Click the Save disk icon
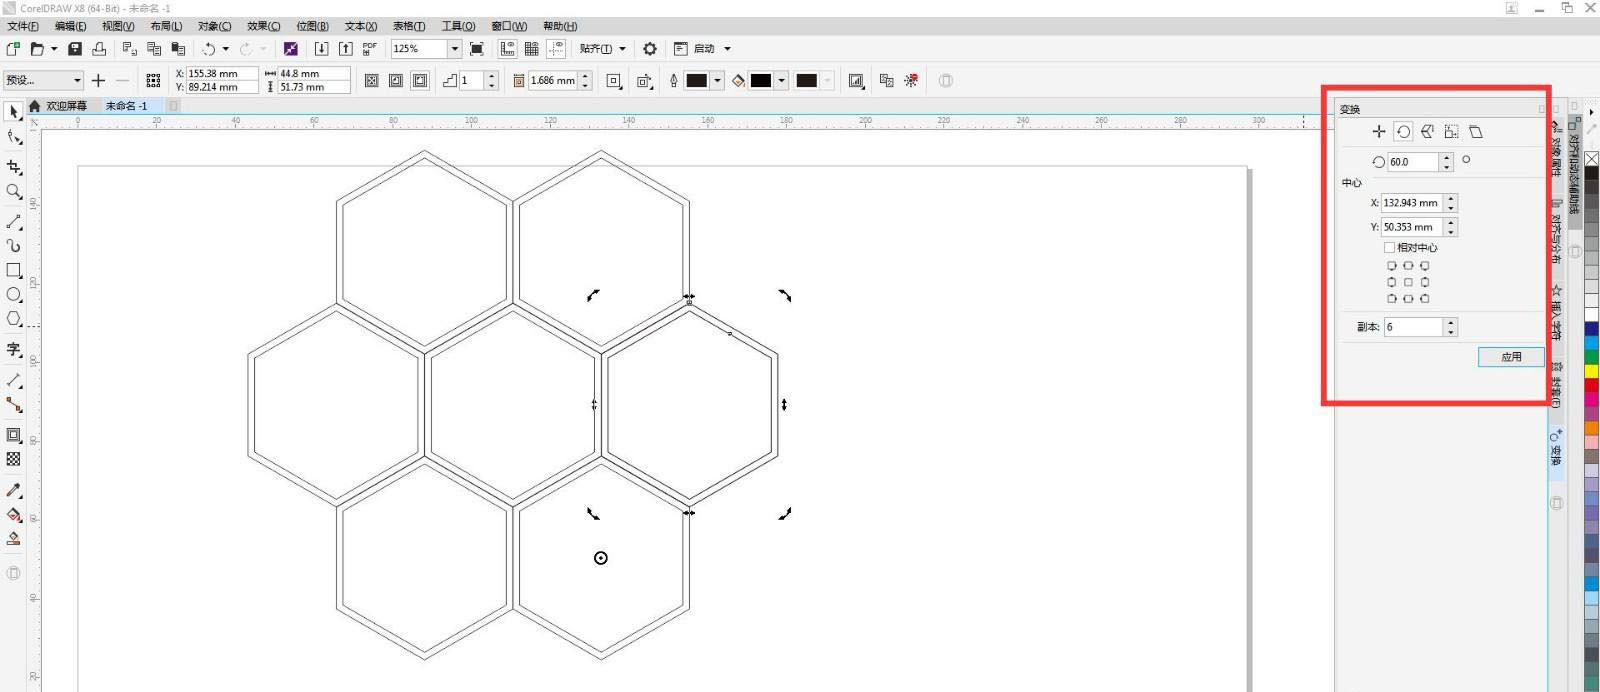 (75, 49)
